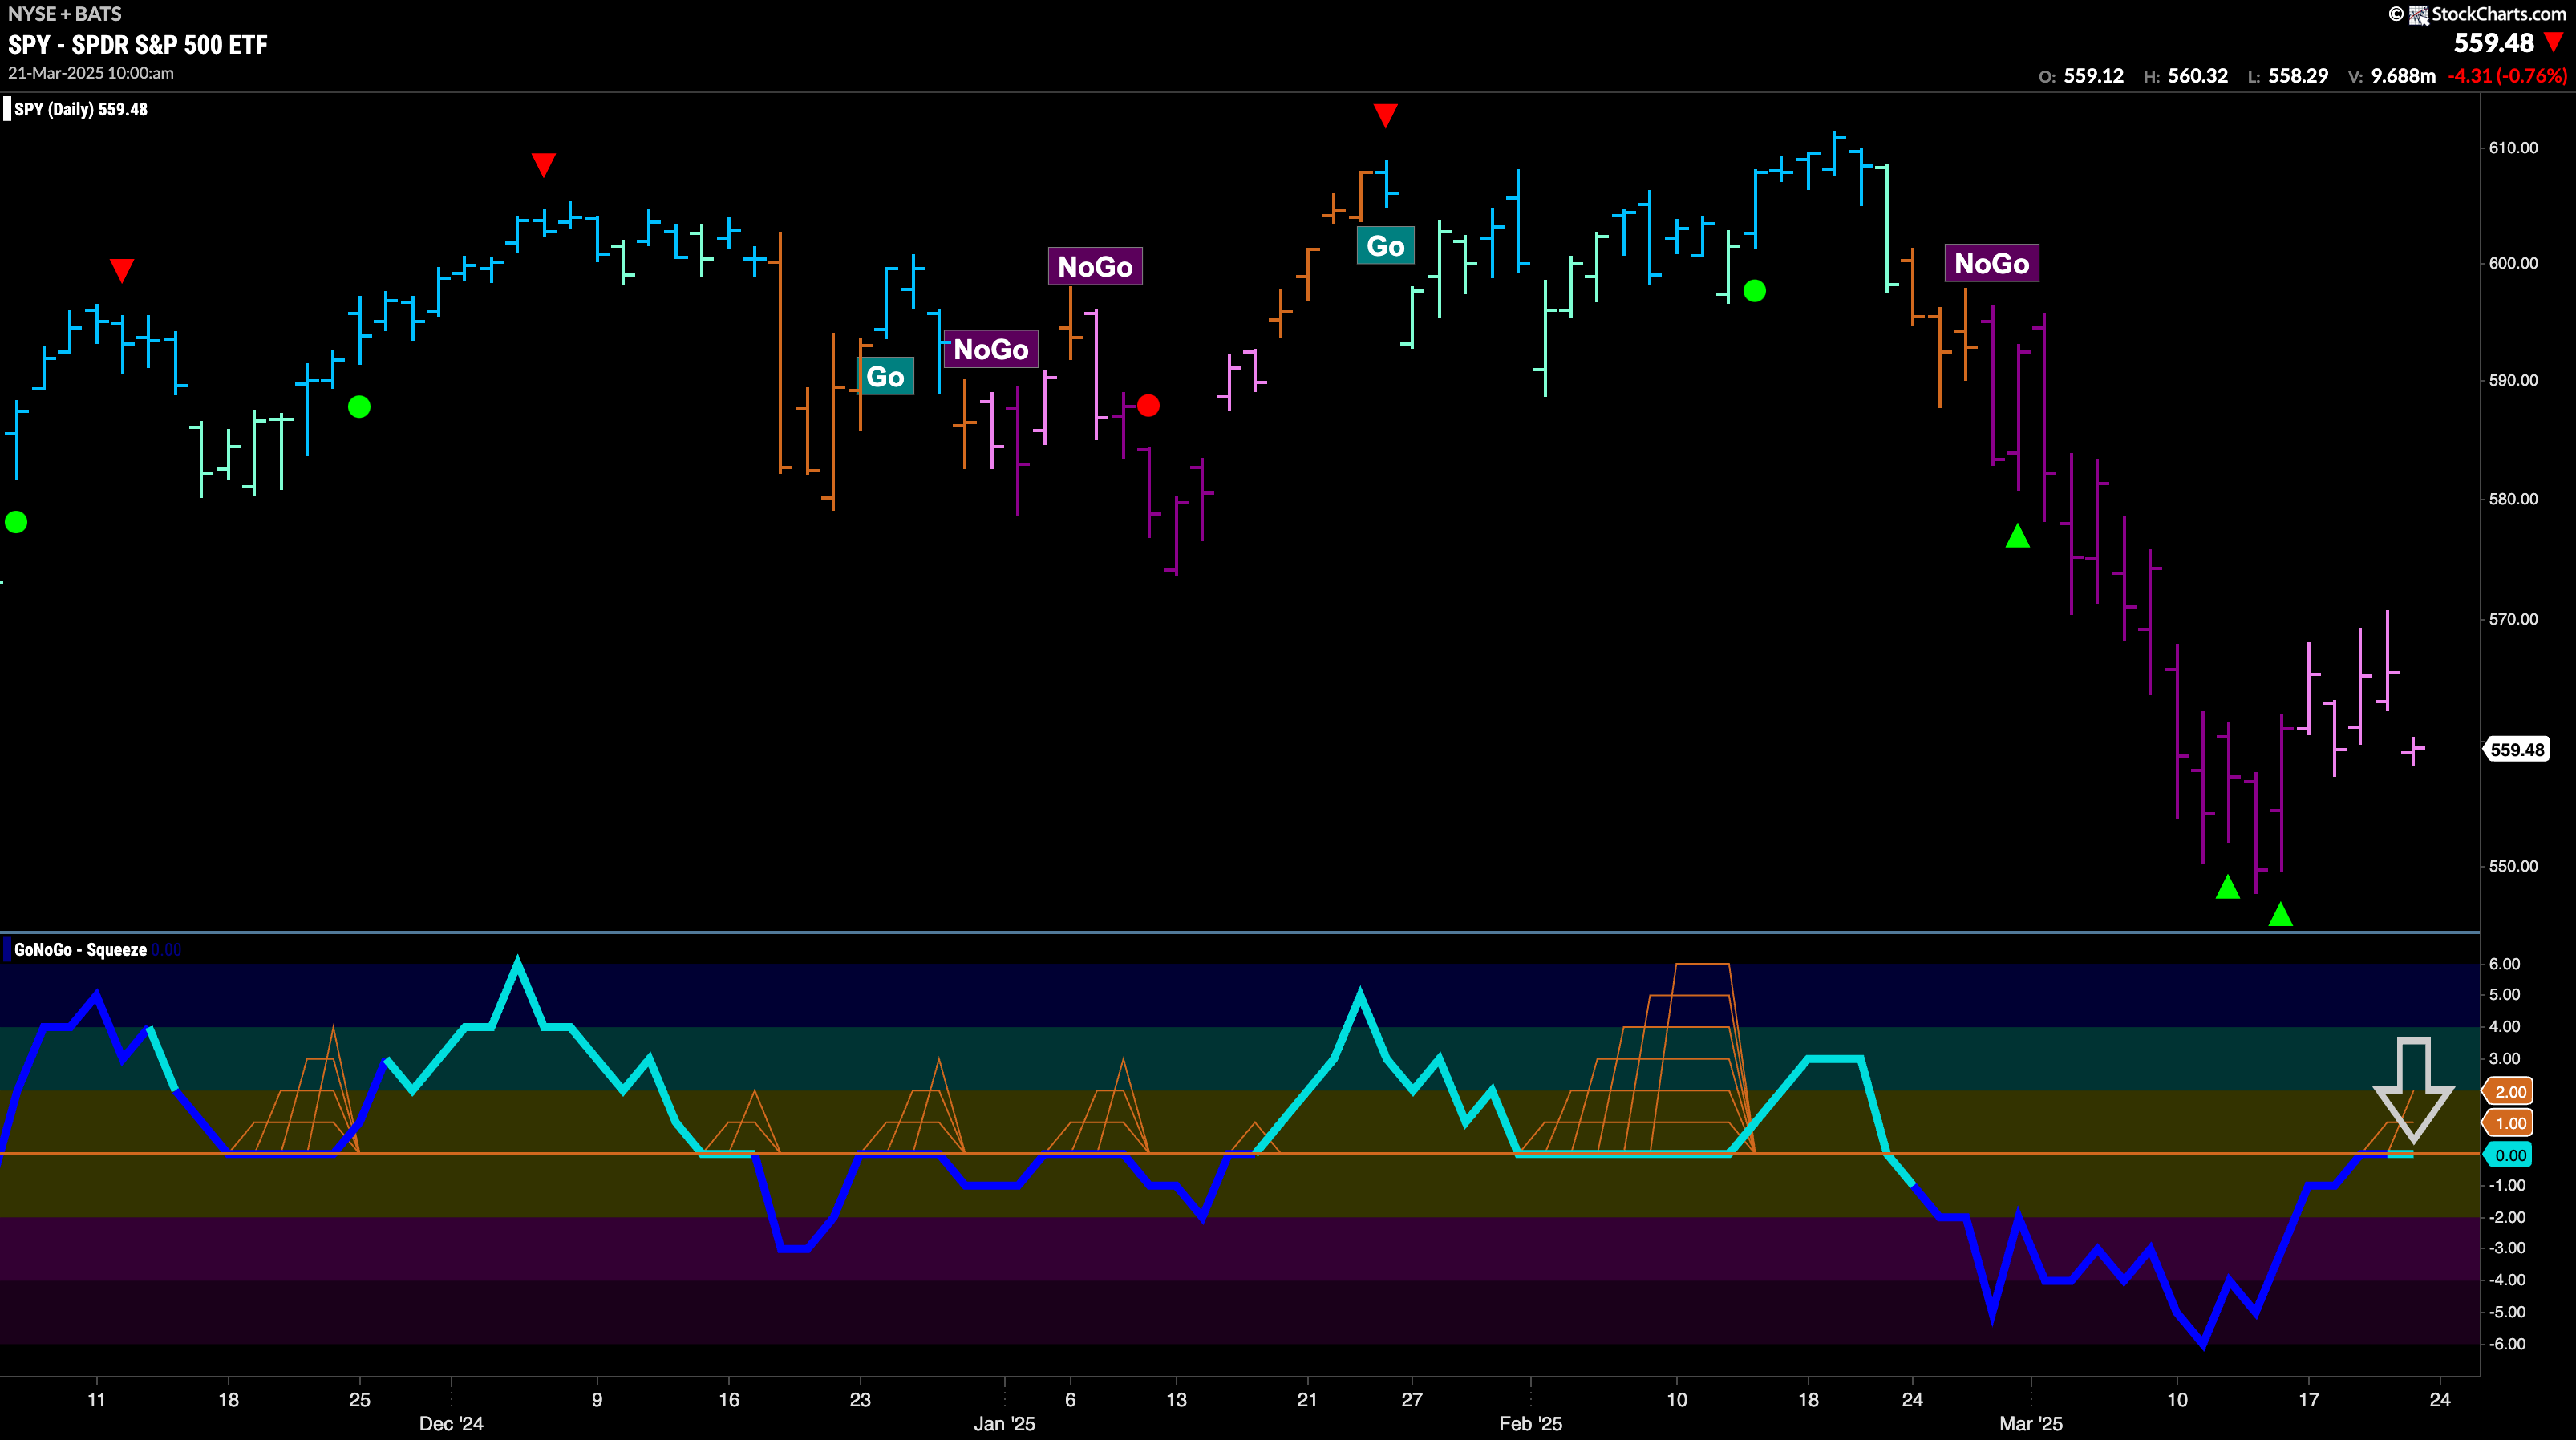2576x1440 pixels.
Task: Click the green up triangle below 580 in March
Action: point(2017,536)
